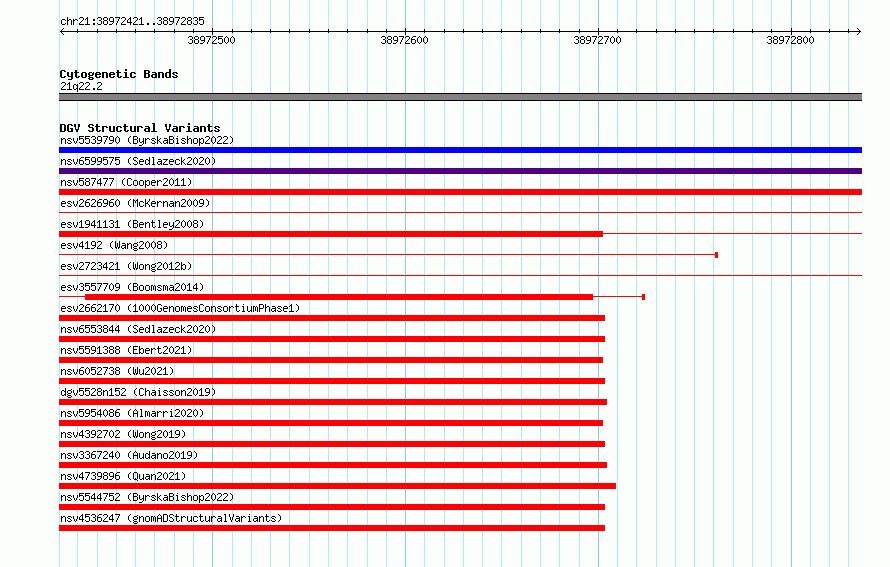Select the red bar under nsv4392702
Screen dimensions: 890x567
click(x=332, y=444)
